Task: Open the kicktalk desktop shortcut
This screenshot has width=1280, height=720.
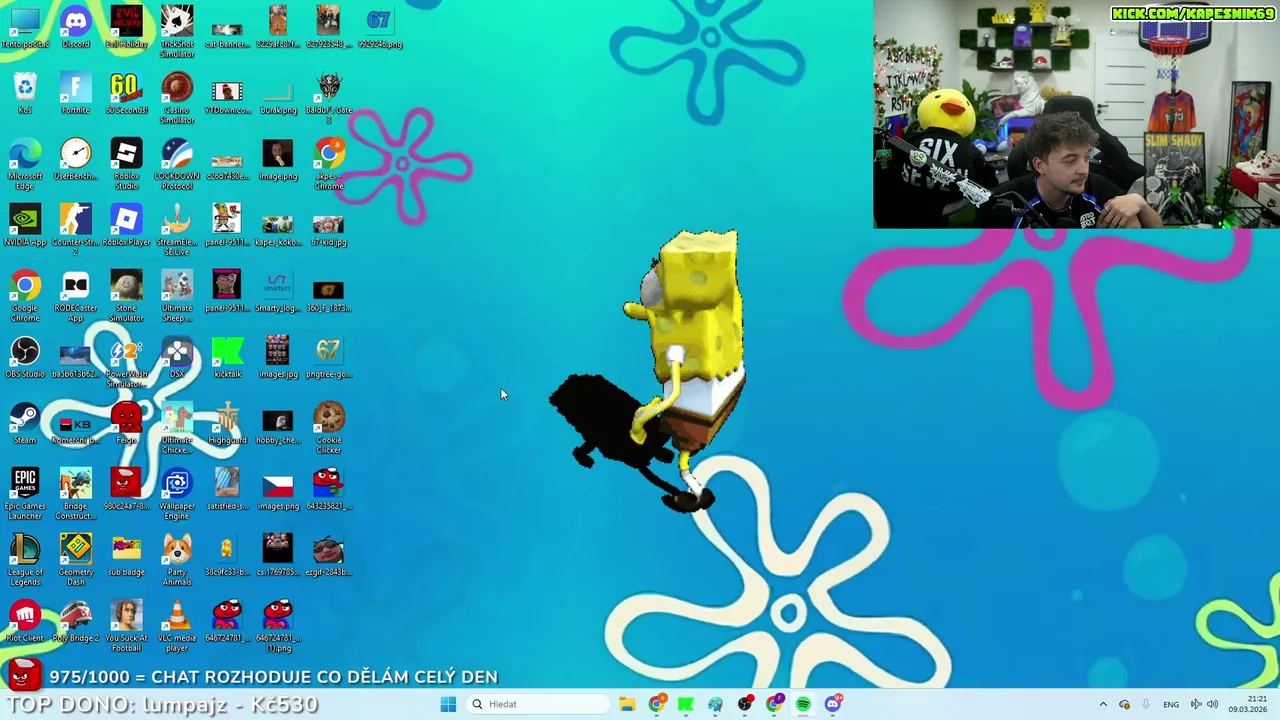Action: pos(227,357)
